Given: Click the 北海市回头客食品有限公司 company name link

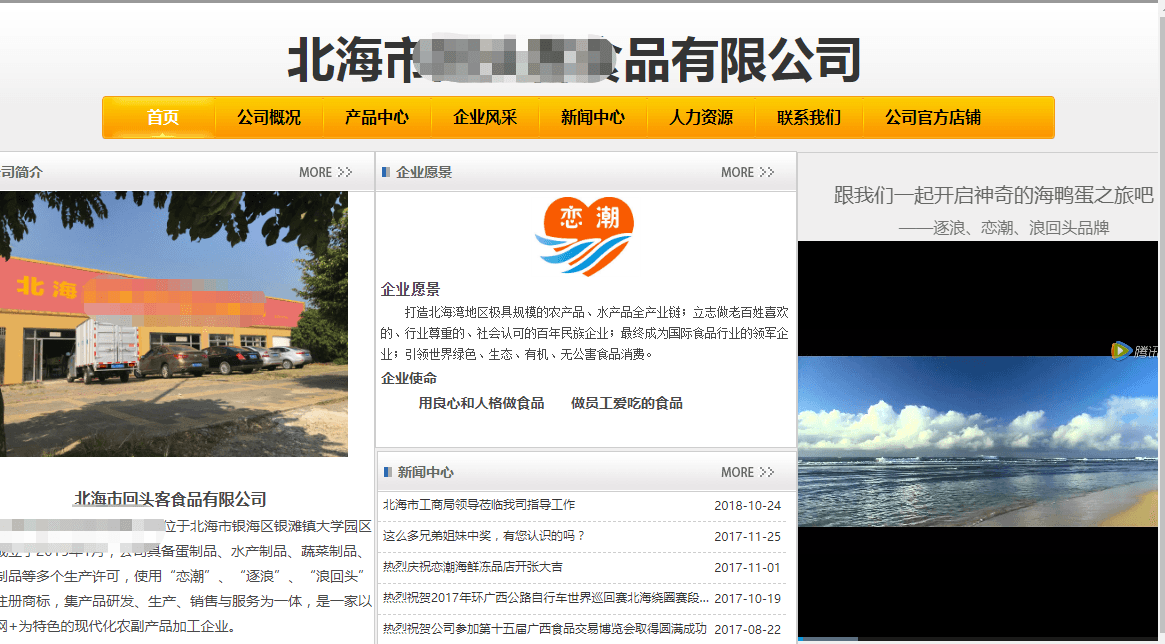Looking at the screenshot, I should point(170,499).
